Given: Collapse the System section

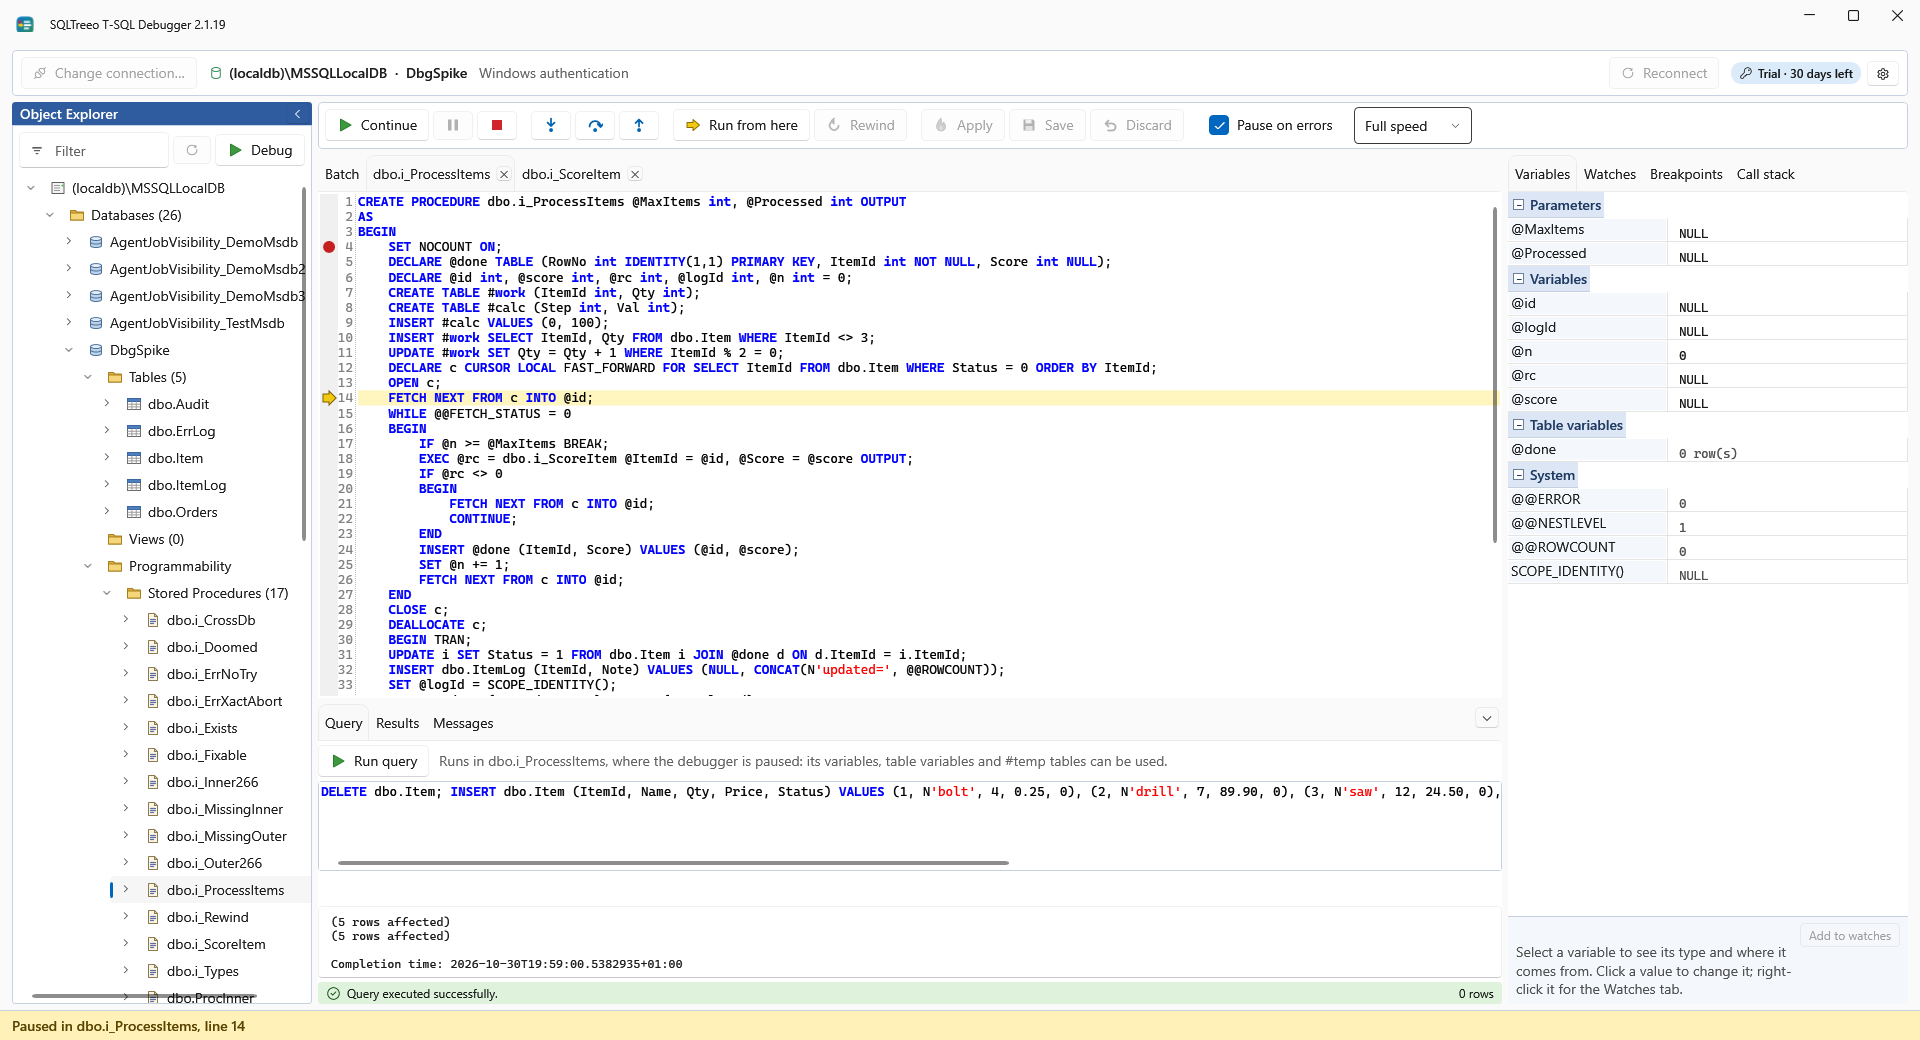Looking at the screenshot, I should point(1519,475).
